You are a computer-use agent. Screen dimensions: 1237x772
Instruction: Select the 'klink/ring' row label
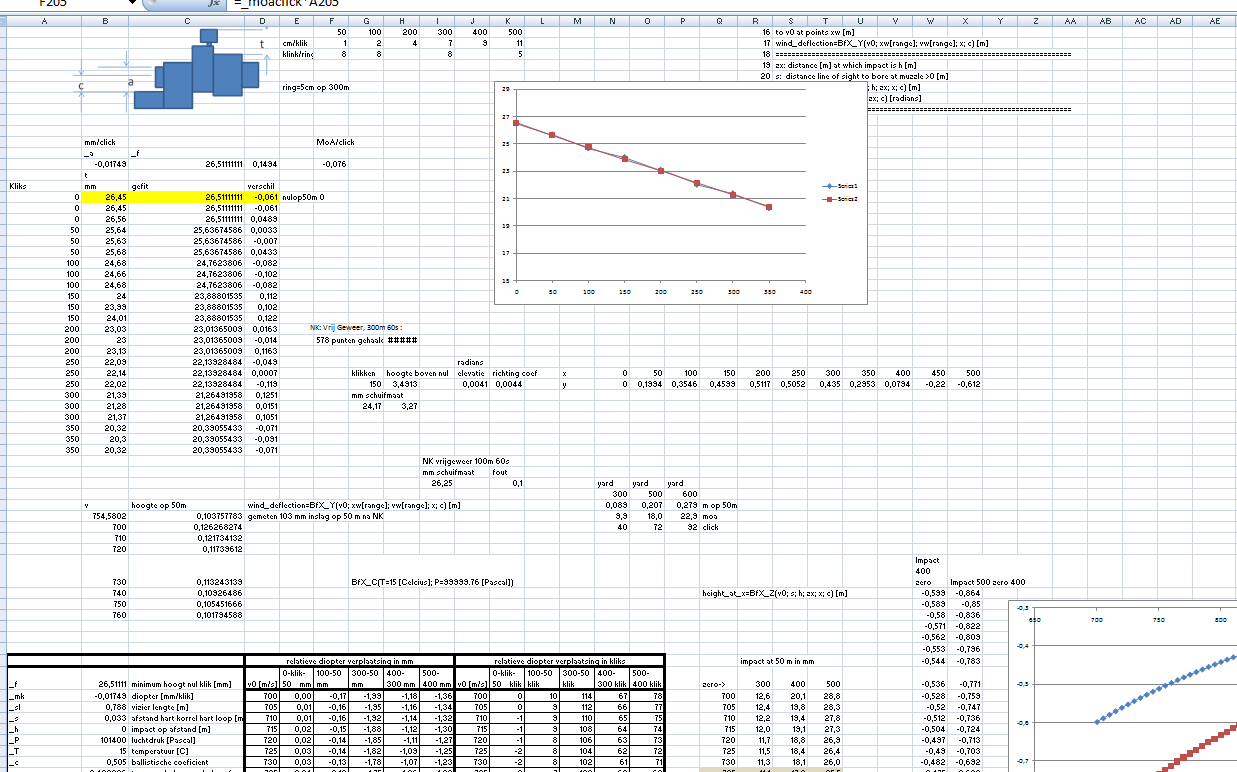pos(299,55)
